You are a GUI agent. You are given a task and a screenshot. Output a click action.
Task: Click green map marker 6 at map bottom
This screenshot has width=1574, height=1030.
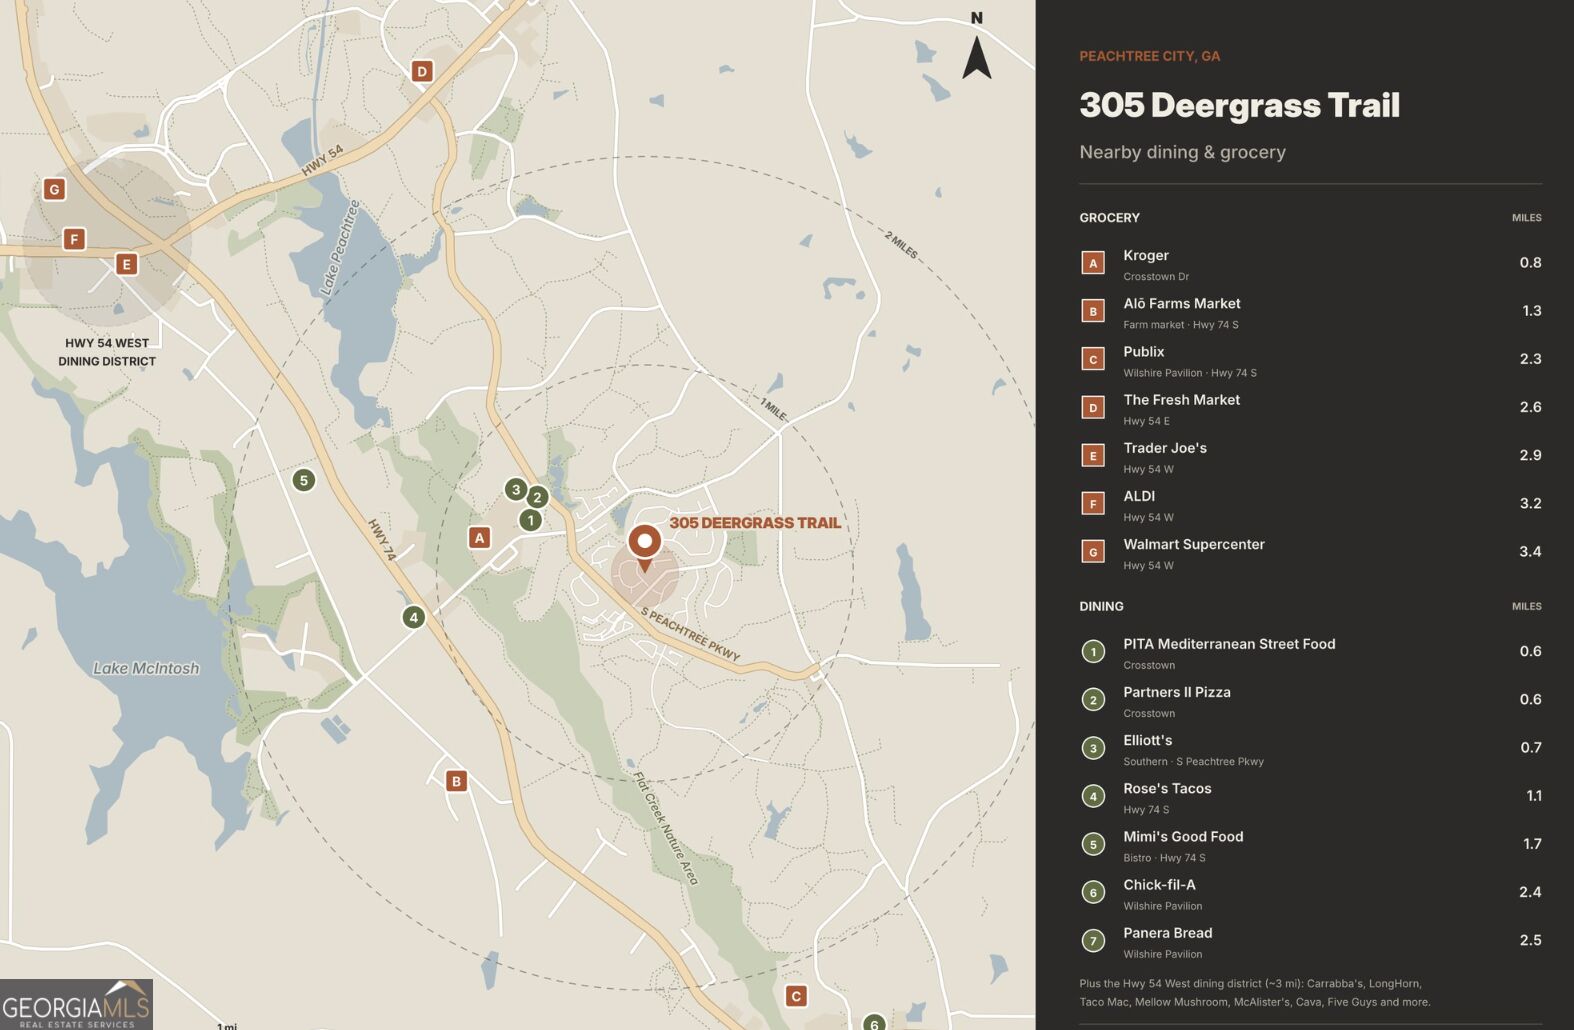coord(874,1021)
